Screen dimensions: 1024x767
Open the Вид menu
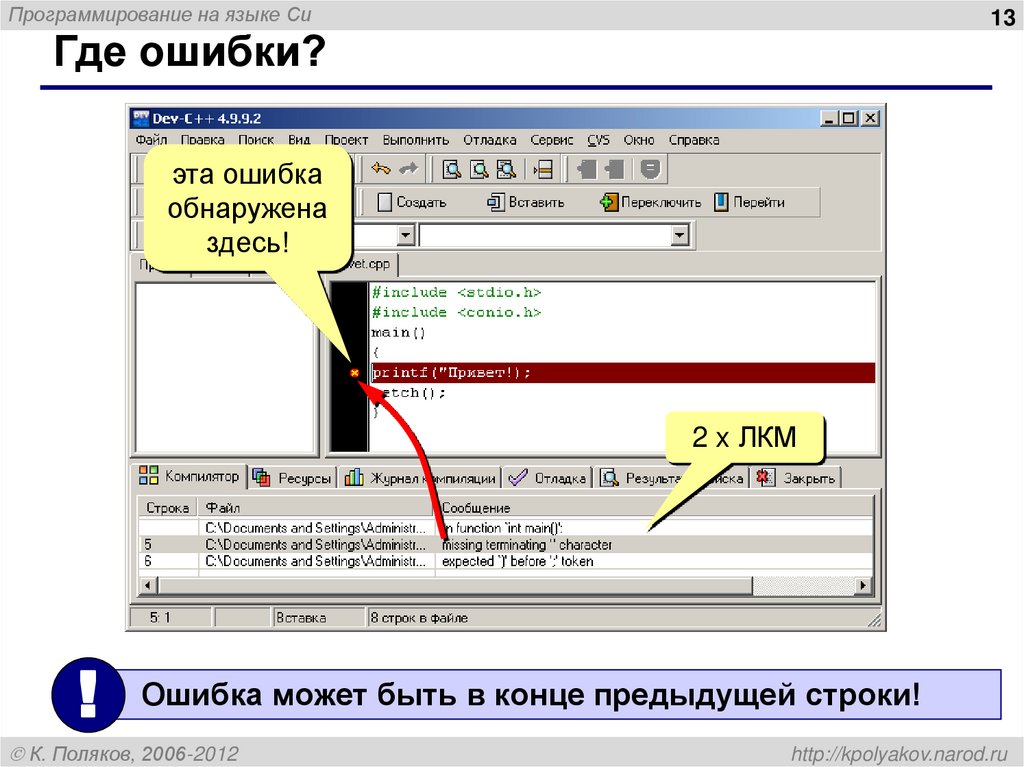coord(299,140)
